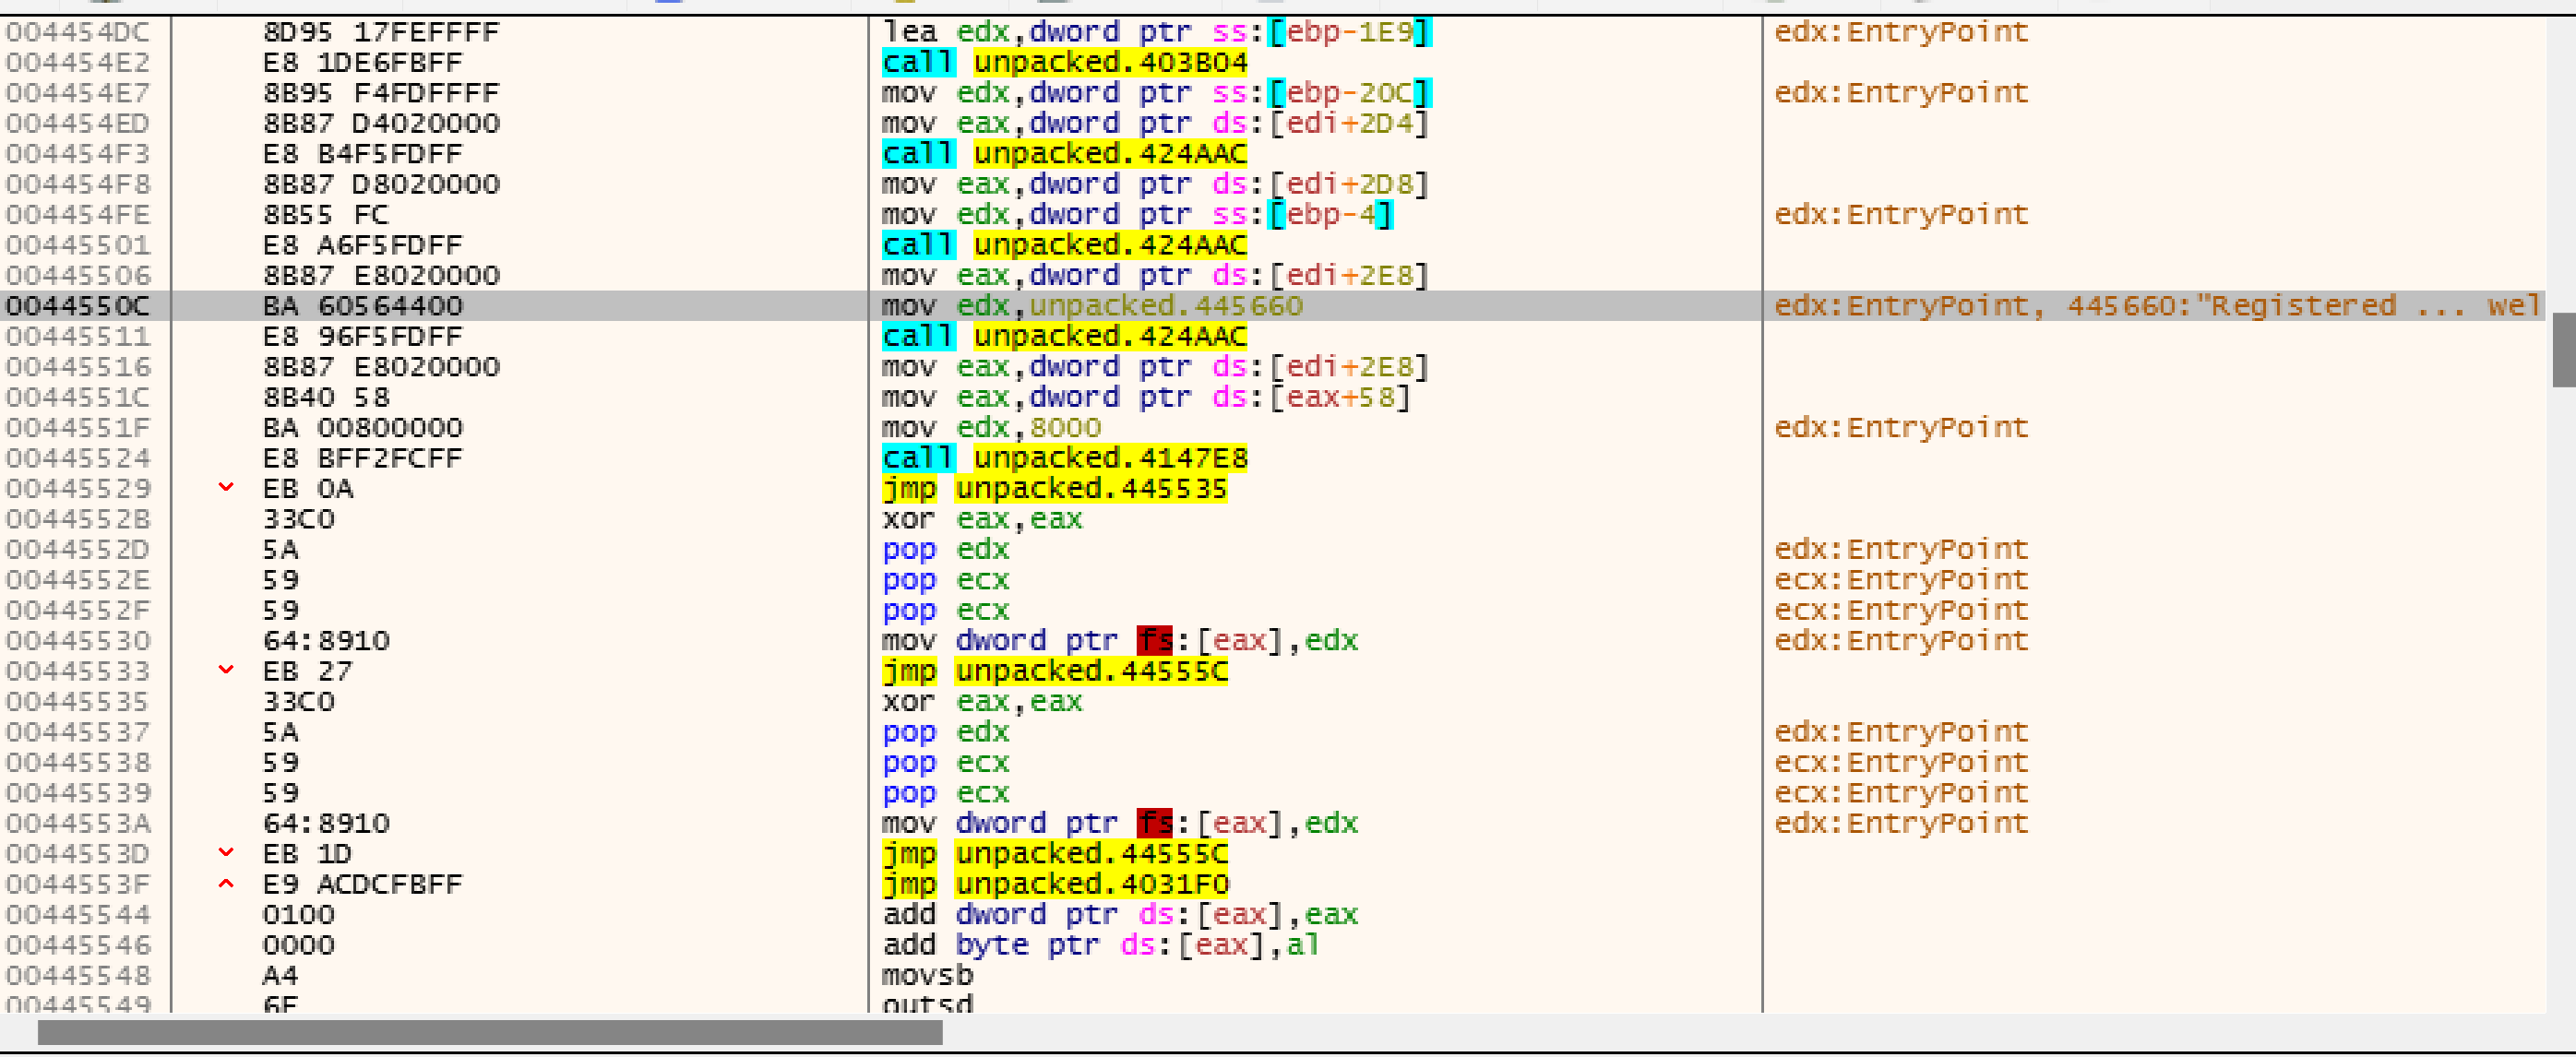Click bytes 'E8 1DE6FBFF' at 004454E2
This screenshot has width=2576, height=1057.
coord(362,62)
